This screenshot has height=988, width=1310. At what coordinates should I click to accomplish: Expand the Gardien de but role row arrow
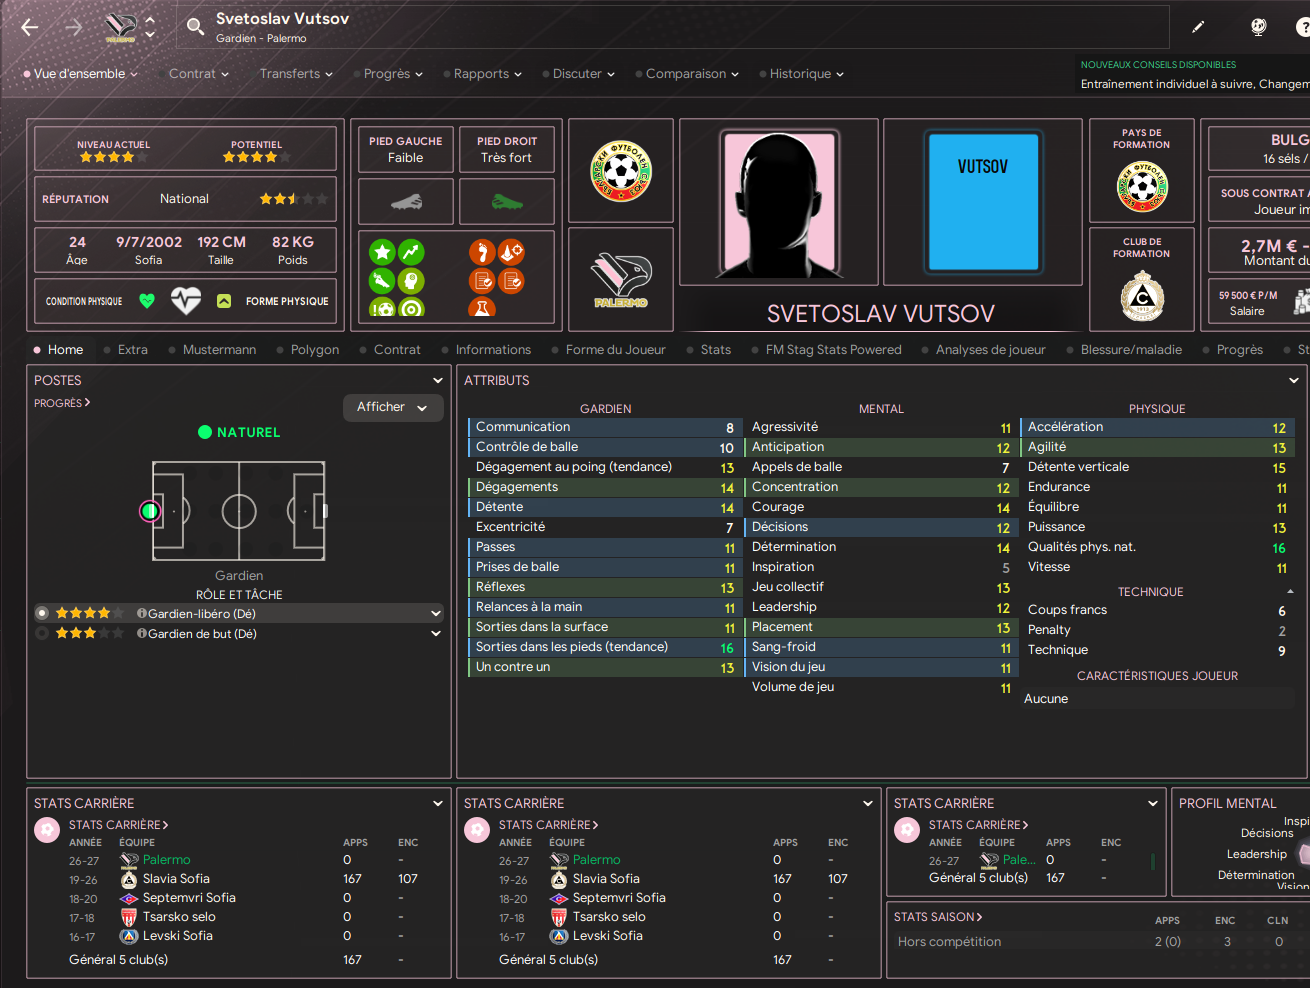point(436,633)
